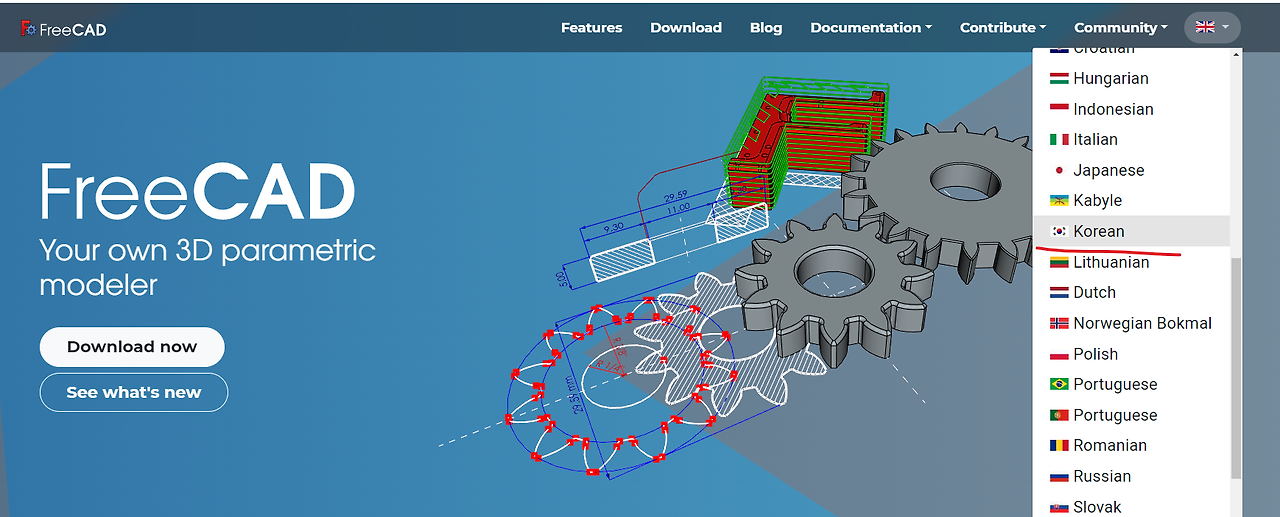Expand the Contribute dropdown menu
This screenshot has width=1280, height=517.
click(1003, 28)
